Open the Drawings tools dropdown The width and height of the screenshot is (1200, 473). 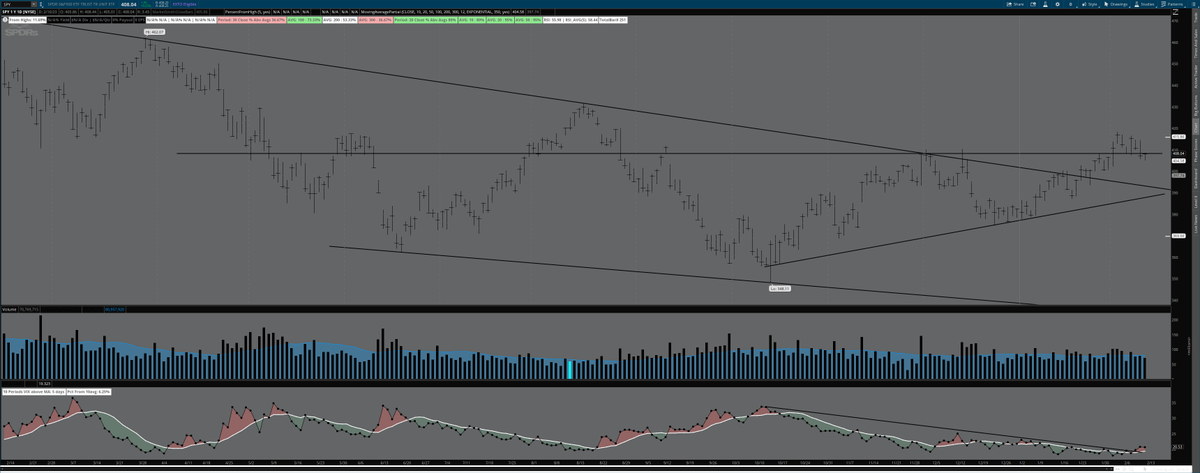[1116, 4]
